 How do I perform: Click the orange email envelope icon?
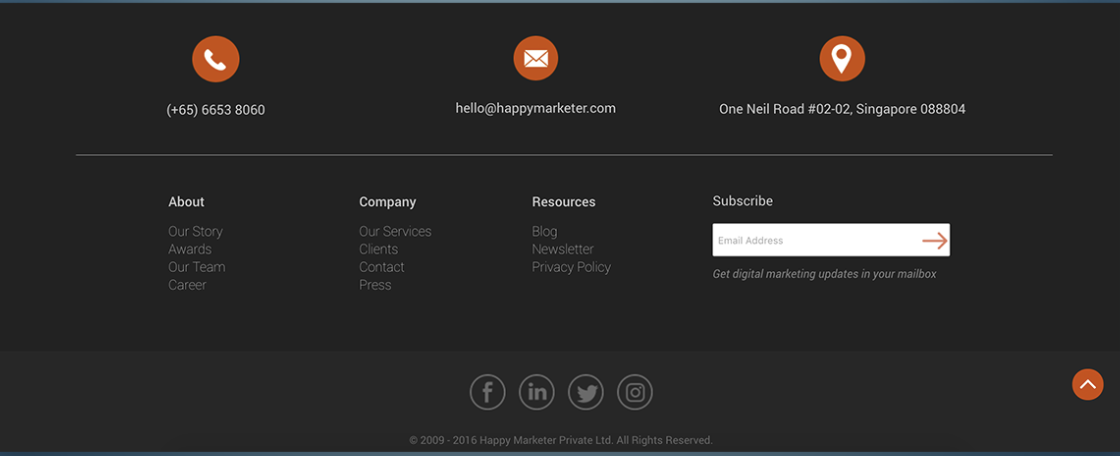536,59
